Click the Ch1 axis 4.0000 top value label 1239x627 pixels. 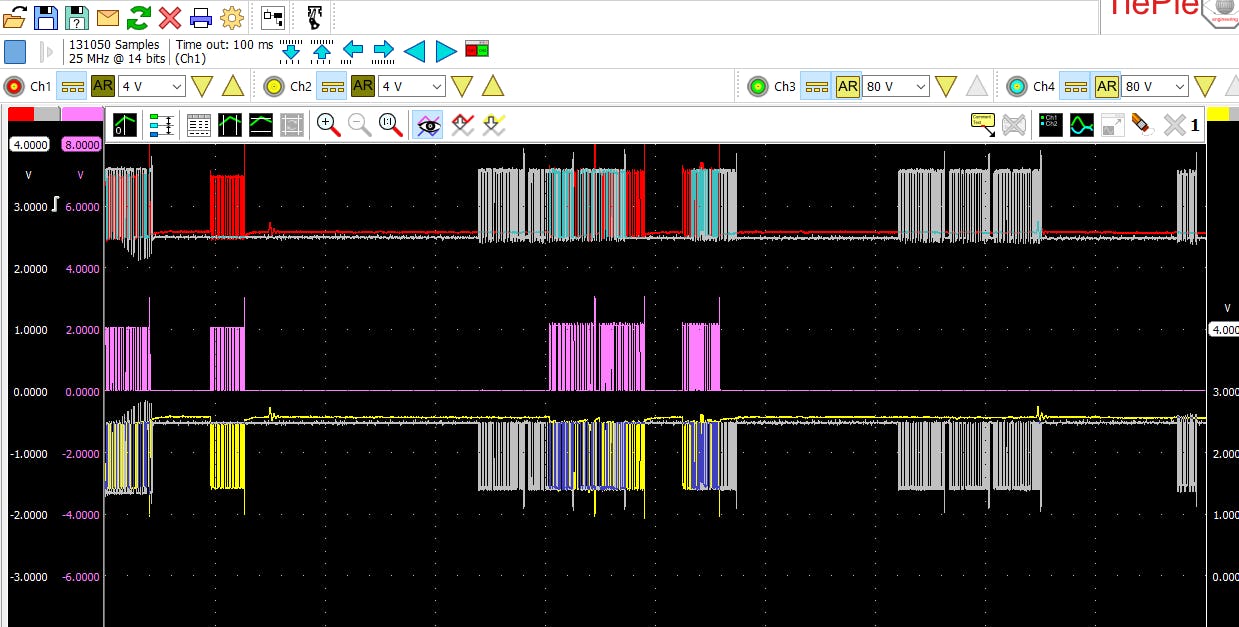pyautogui.click(x=30, y=145)
